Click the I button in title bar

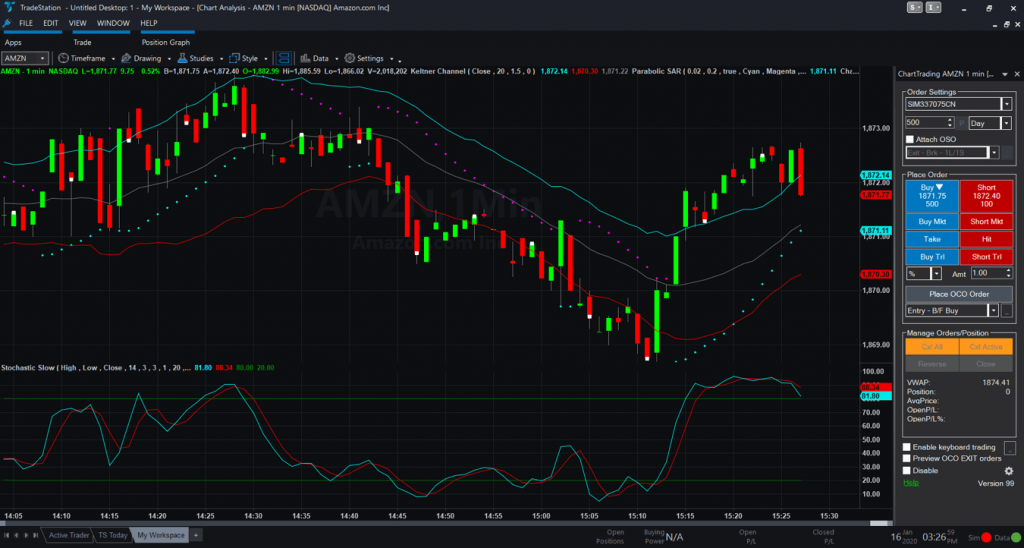point(933,7)
